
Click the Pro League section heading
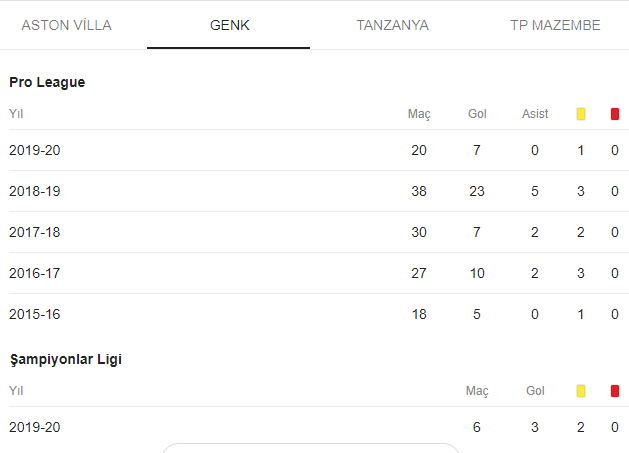47,82
